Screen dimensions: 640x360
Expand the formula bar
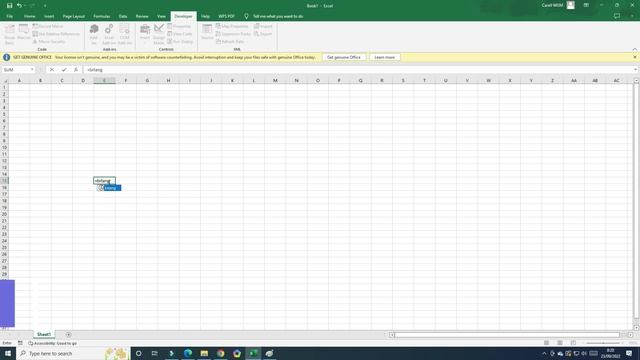point(636,70)
